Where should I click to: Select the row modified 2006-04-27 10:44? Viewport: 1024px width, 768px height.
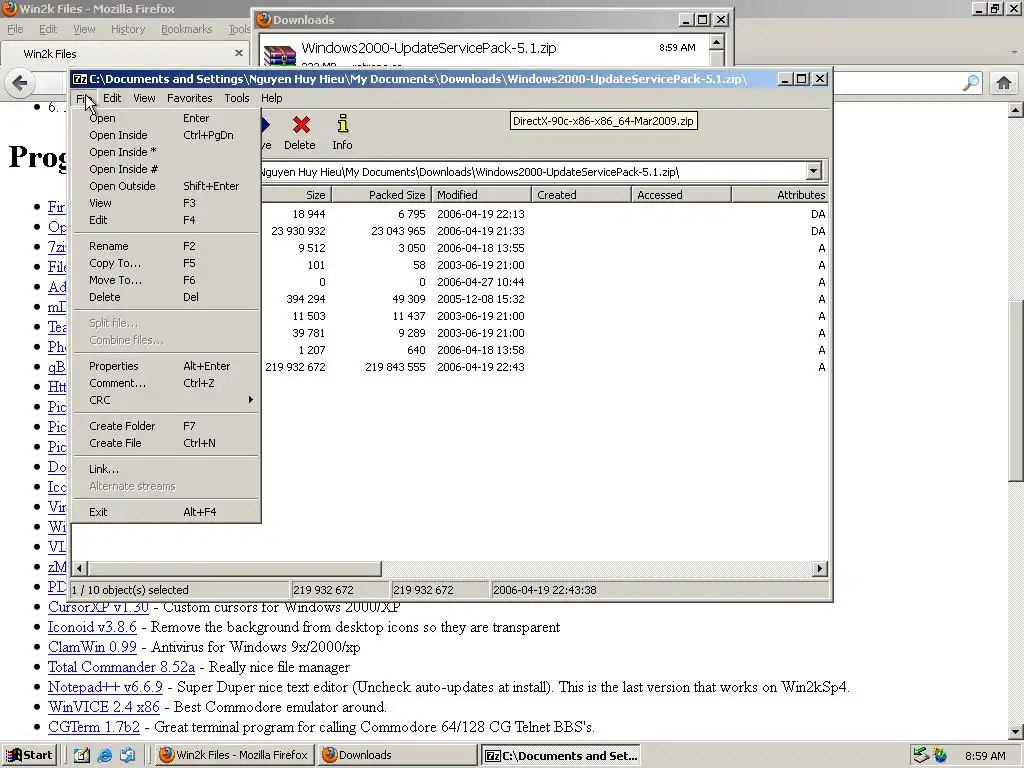545,282
